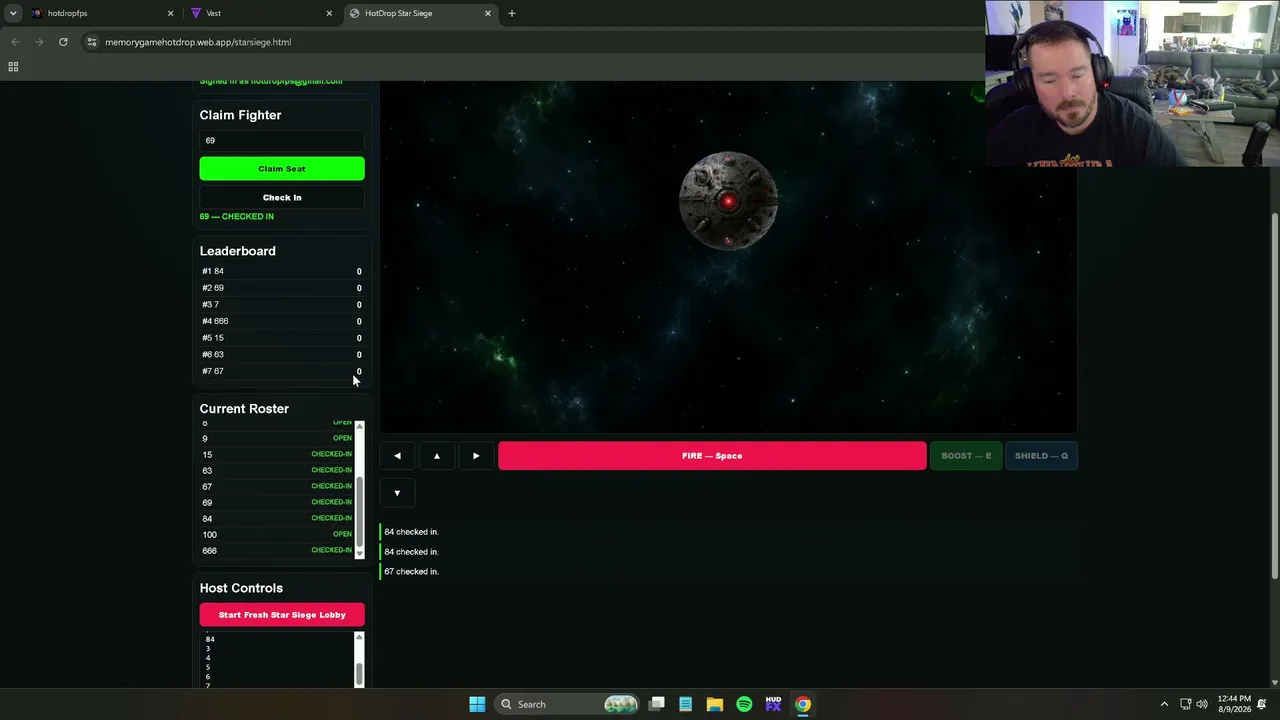Click the green Claim Seat button
This screenshot has width=1280, height=720.
(282, 169)
